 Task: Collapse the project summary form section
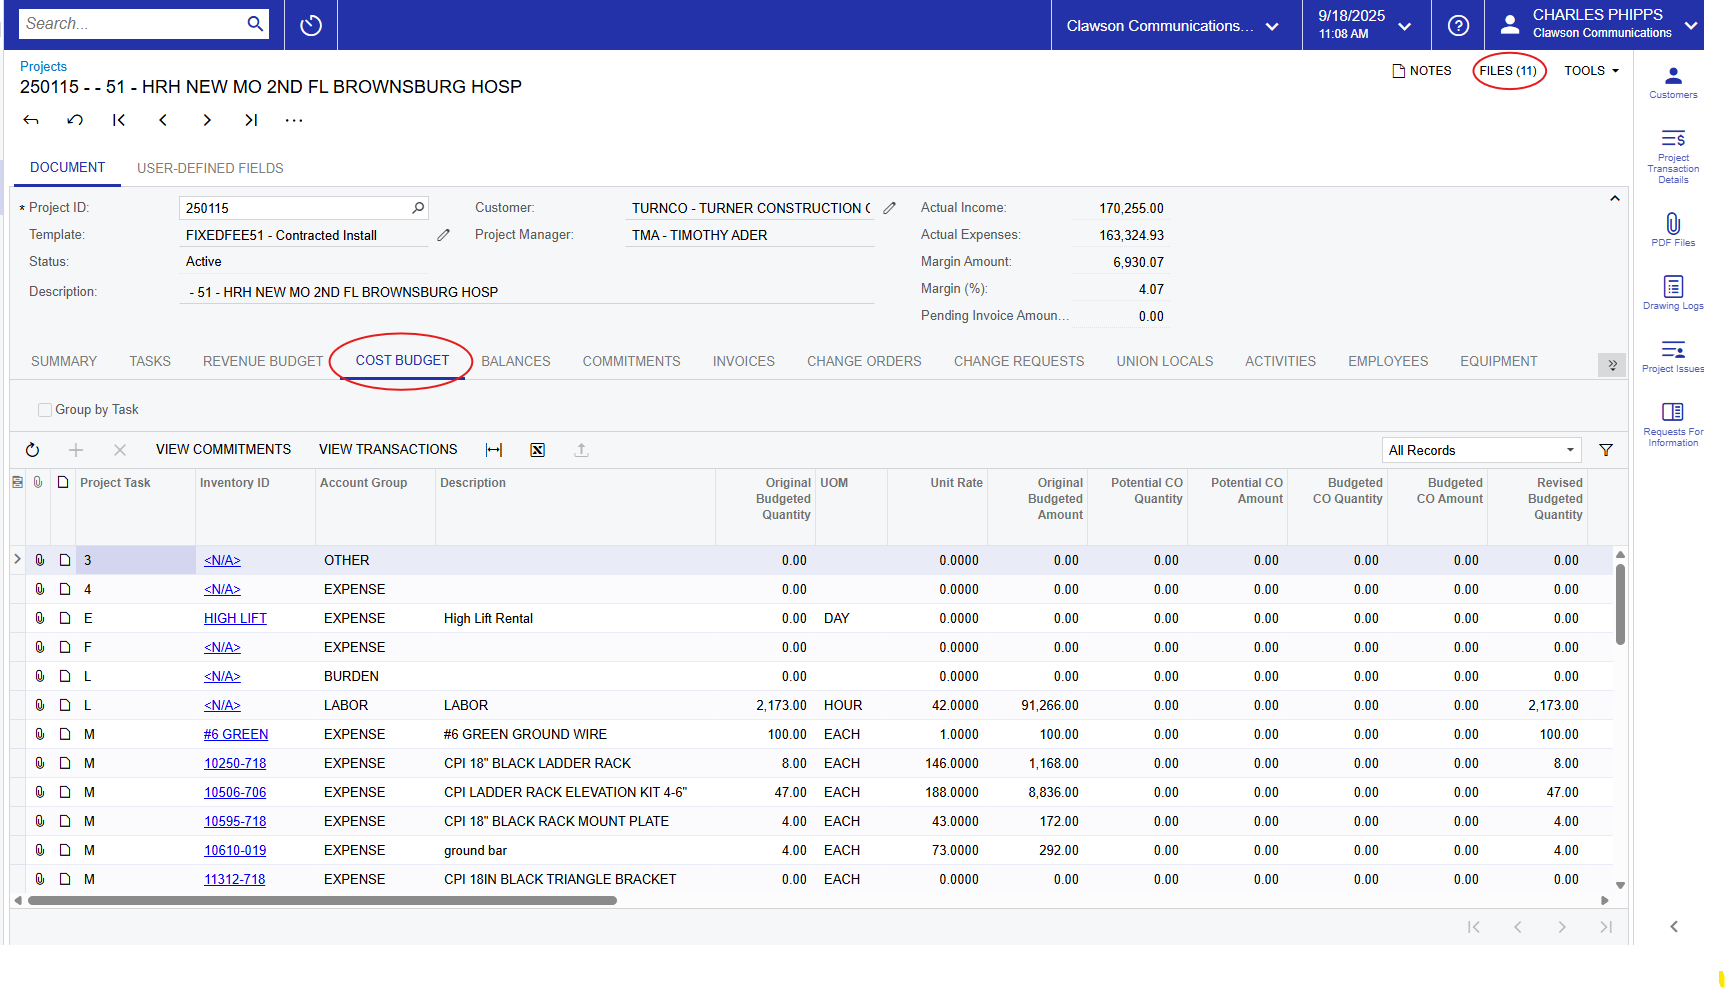click(x=1614, y=199)
